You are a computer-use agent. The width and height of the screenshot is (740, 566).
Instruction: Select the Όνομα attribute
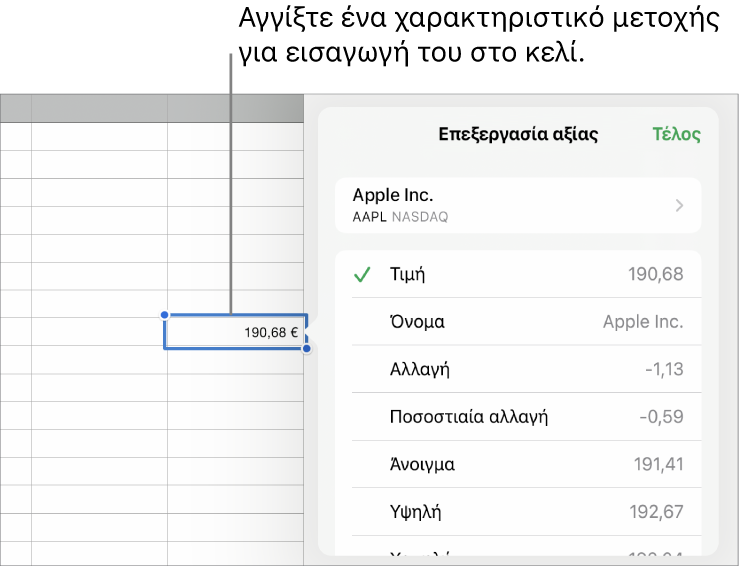coord(518,321)
